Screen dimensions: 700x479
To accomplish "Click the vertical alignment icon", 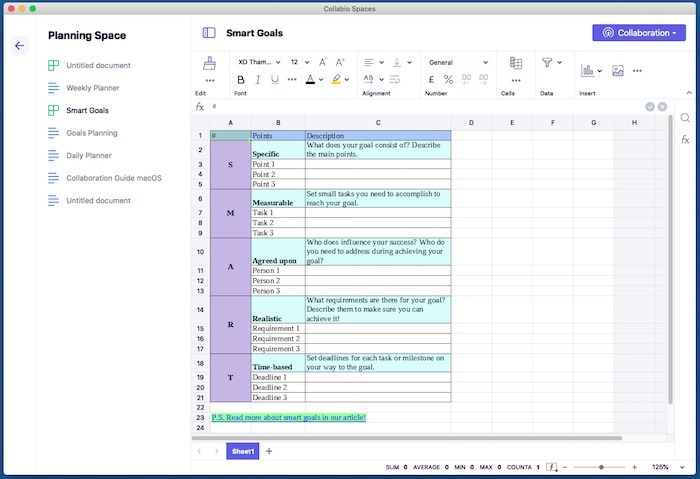I will [x=396, y=62].
